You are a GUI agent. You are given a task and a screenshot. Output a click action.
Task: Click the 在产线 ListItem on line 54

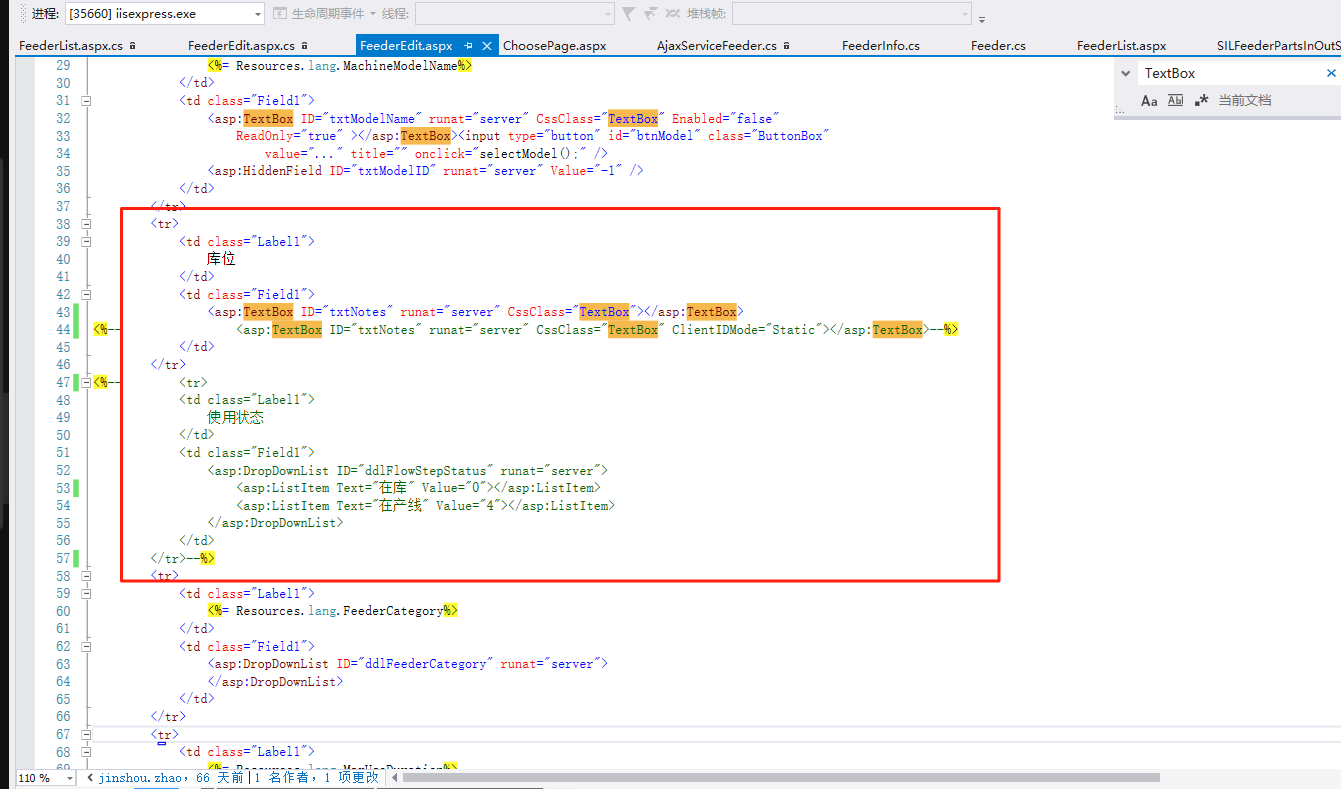coord(426,506)
